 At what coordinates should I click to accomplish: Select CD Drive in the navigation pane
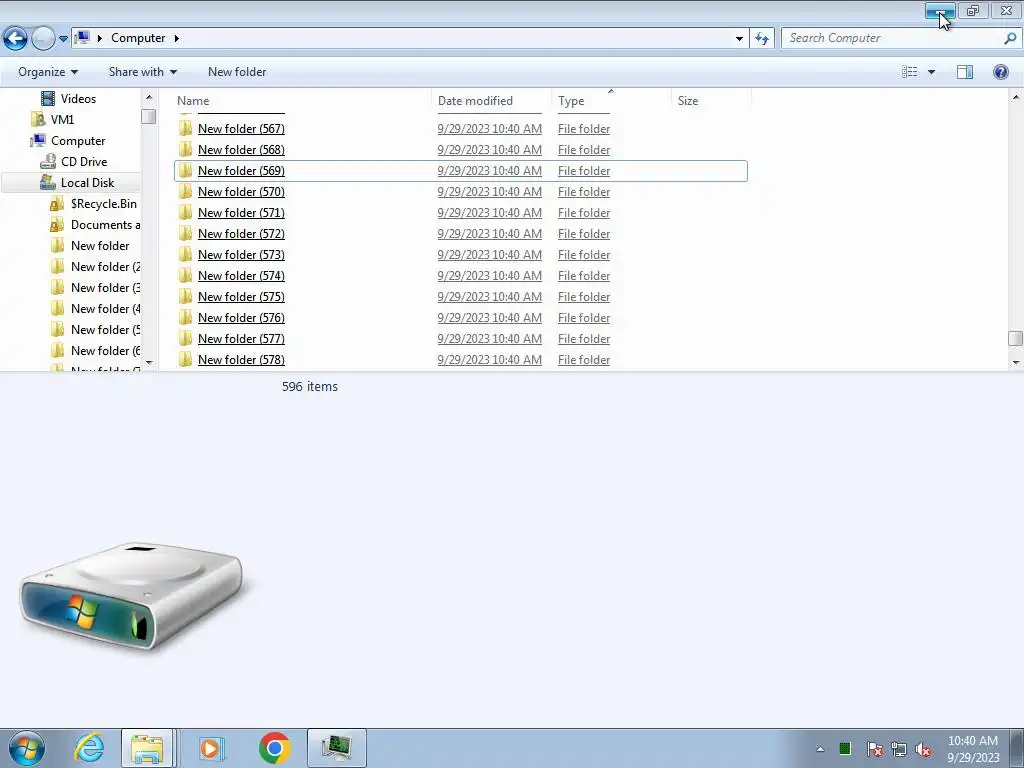[x=84, y=161]
